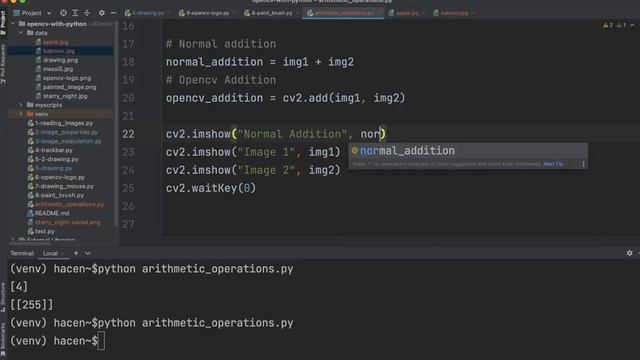Collapse the data folder arrow
This screenshot has height=360, width=640.
21,33
